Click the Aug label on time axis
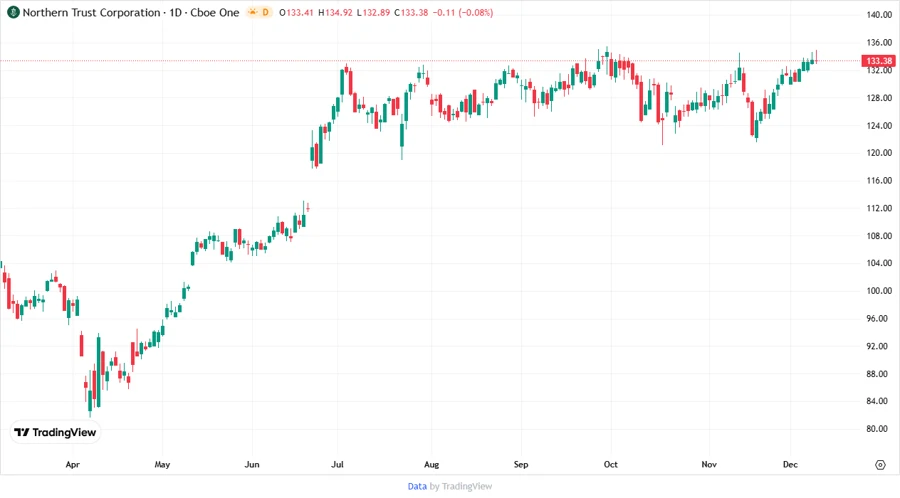Image resolution: width=900 pixels, height=498 pixels. (x=432, y=465)
